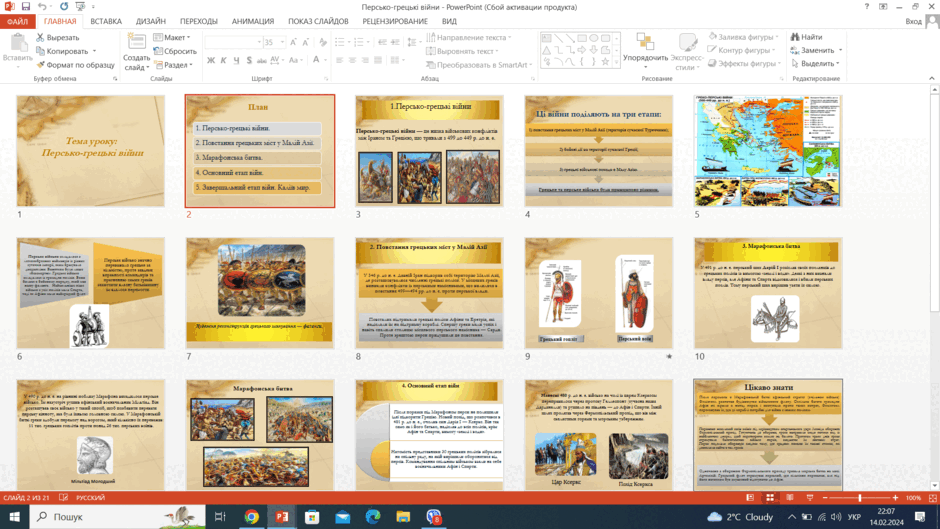Viewport: 940px width, 529px height.
Task: Collapse the ribbon with the chevron
Action: click(931, 78)
